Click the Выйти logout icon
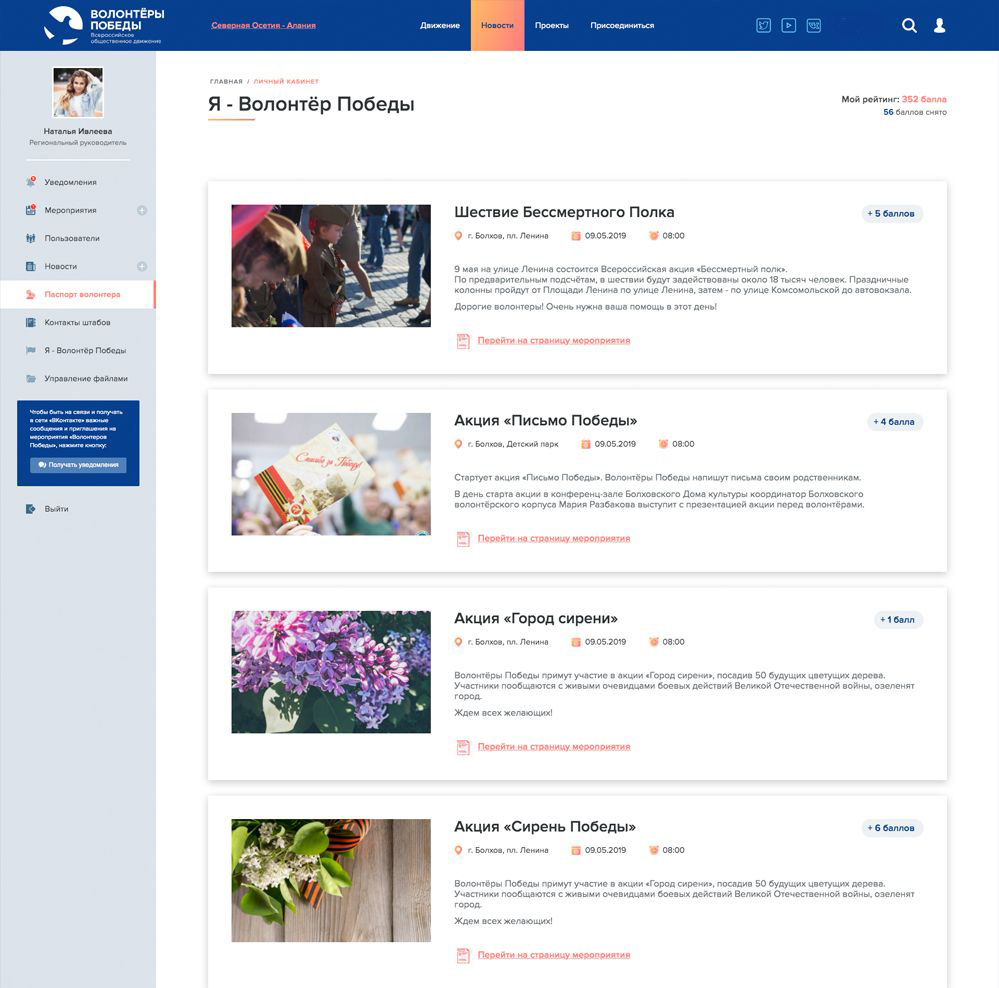This screenshot has width=999, height=988. tap(31, 509)
